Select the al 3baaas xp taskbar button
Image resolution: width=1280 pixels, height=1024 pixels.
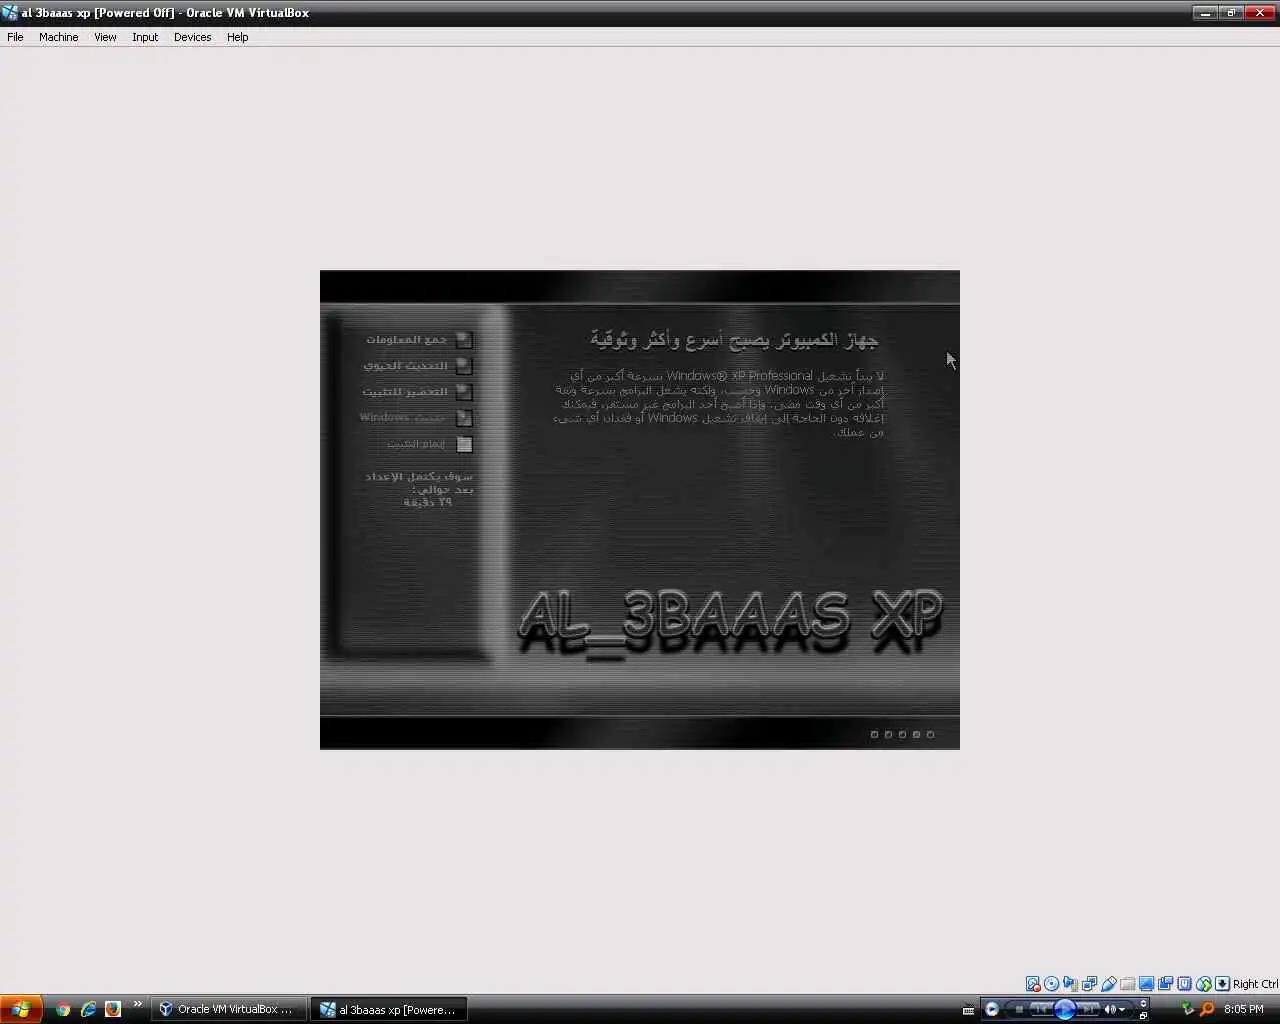[388, 1009]
